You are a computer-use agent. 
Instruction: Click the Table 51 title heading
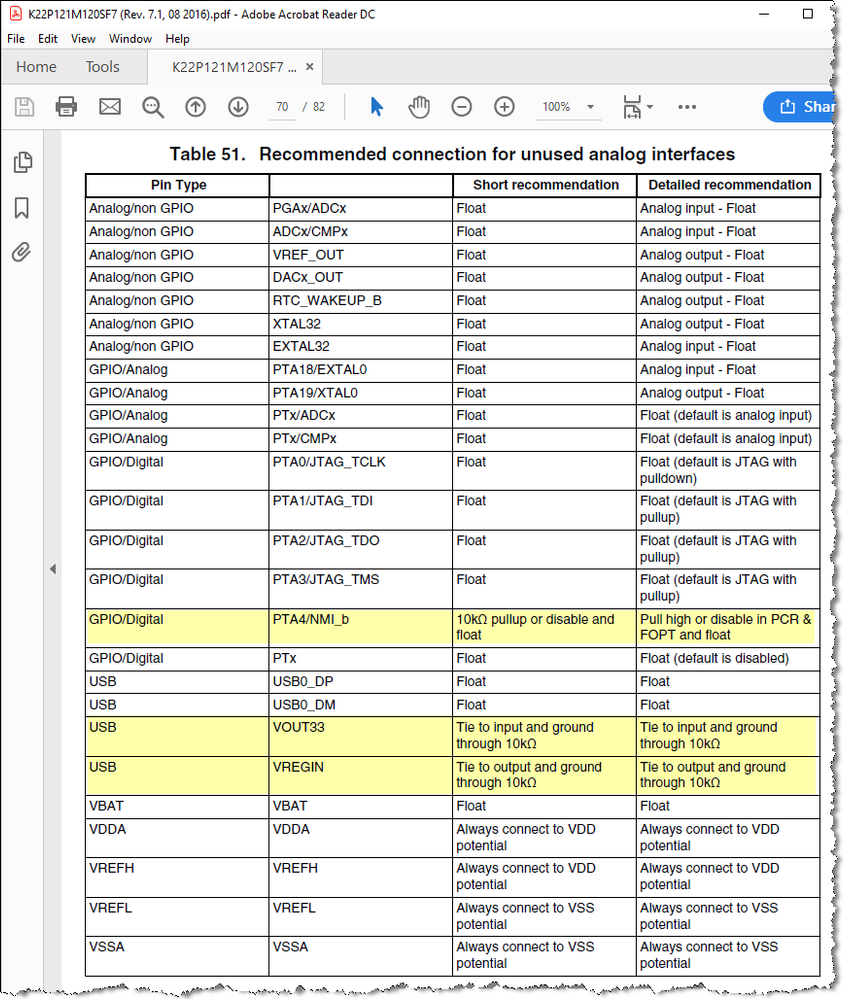[452, 154]
